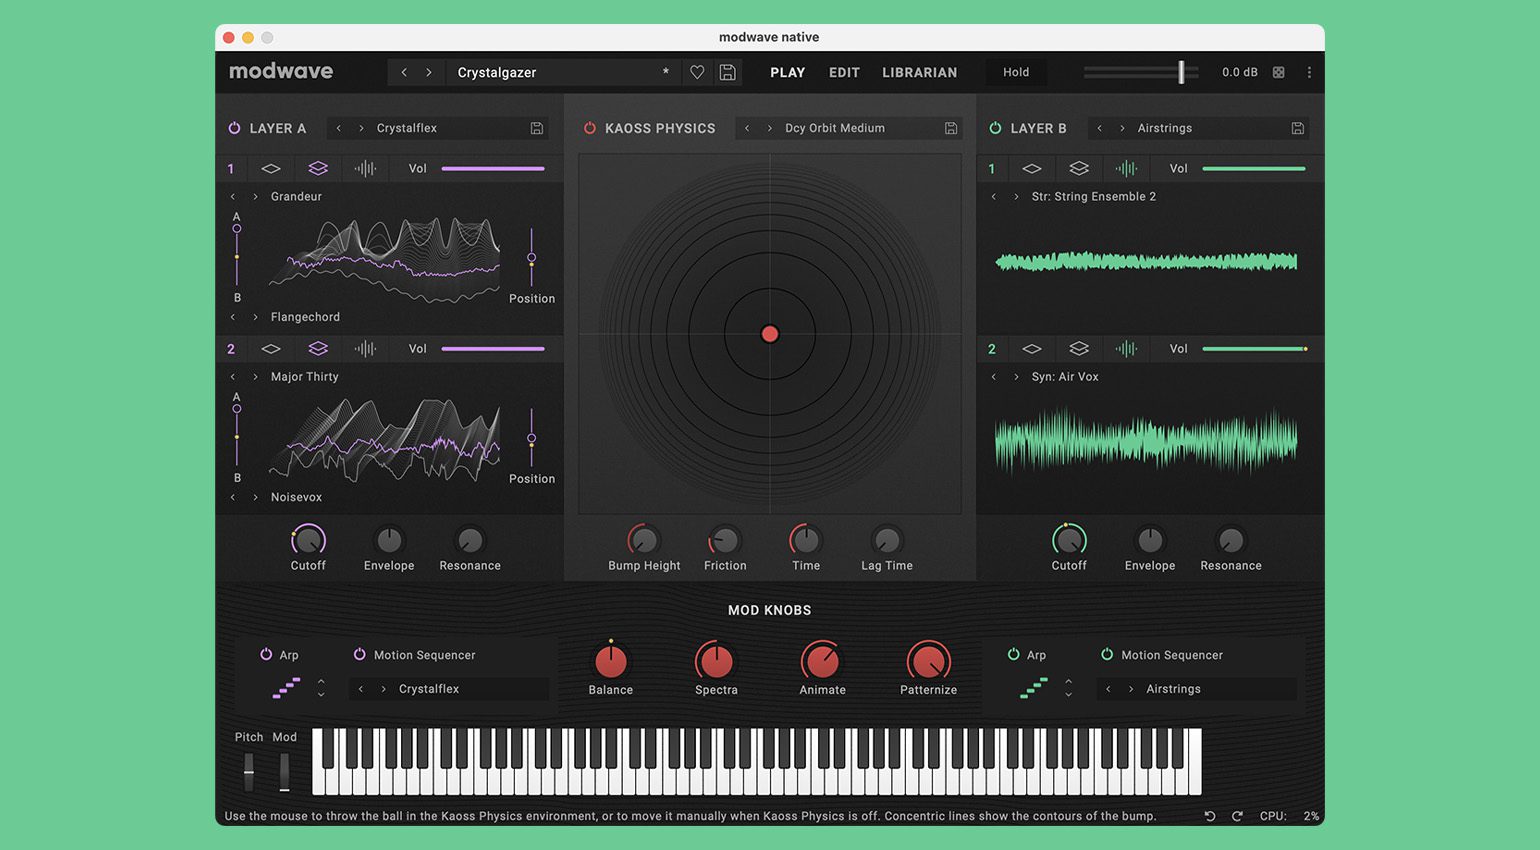Adjust the master volume slider in the header
Image resolution: width=1540 pixels, height=850 pixels.
tap(1183, 72)
